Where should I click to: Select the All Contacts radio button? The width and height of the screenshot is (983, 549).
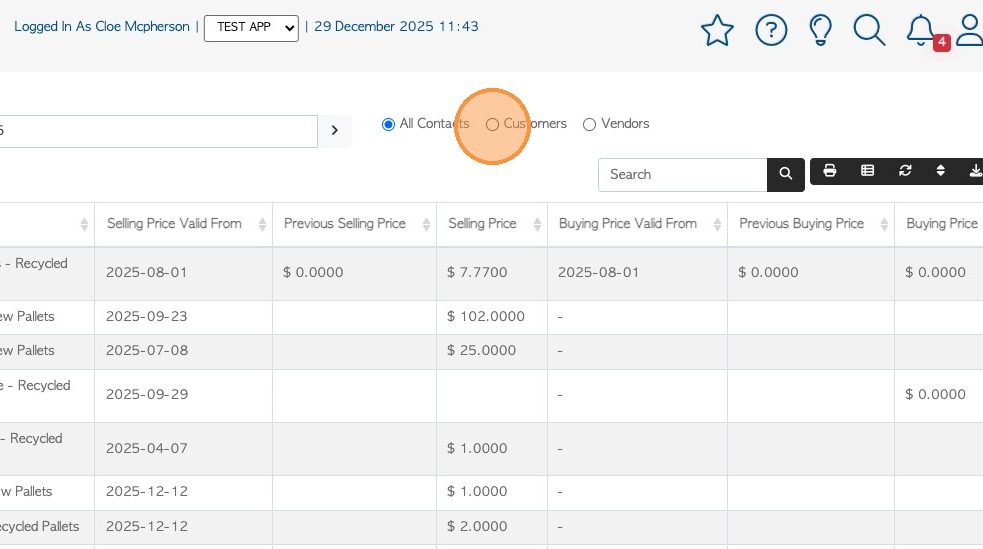(388, 125)
